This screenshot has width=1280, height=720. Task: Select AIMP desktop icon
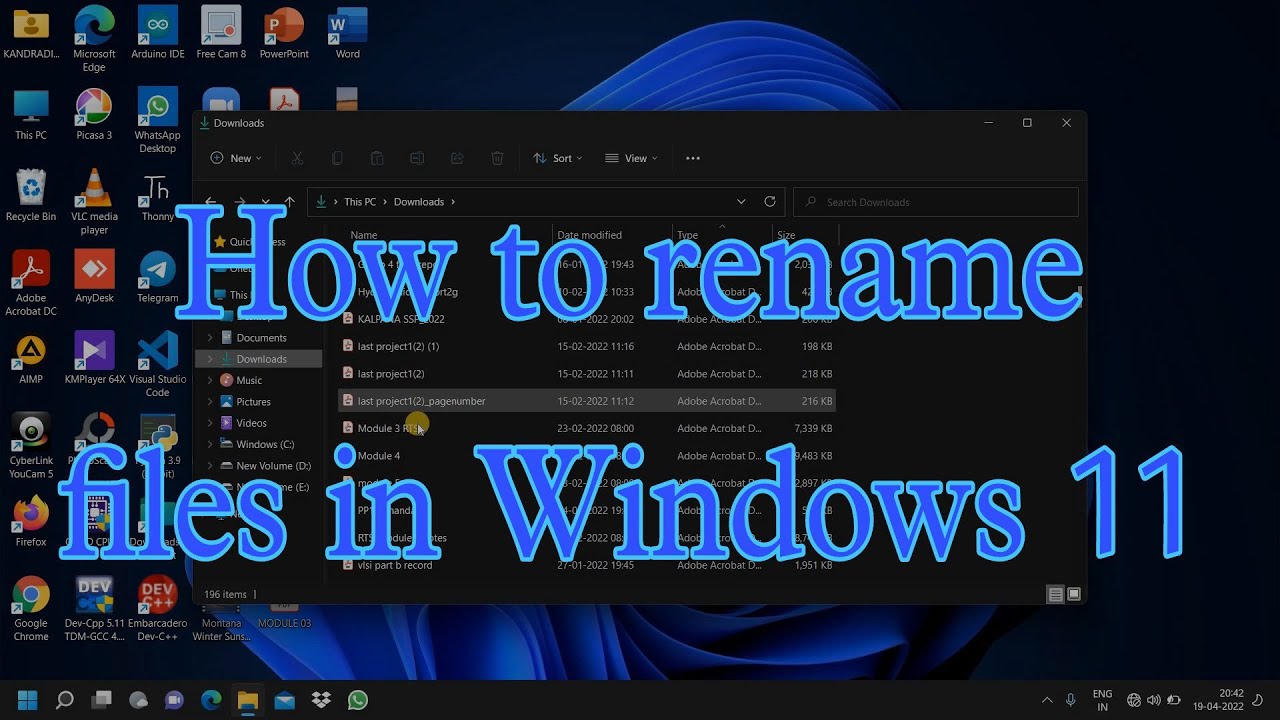pyautogui.click(x=31, y=359)
